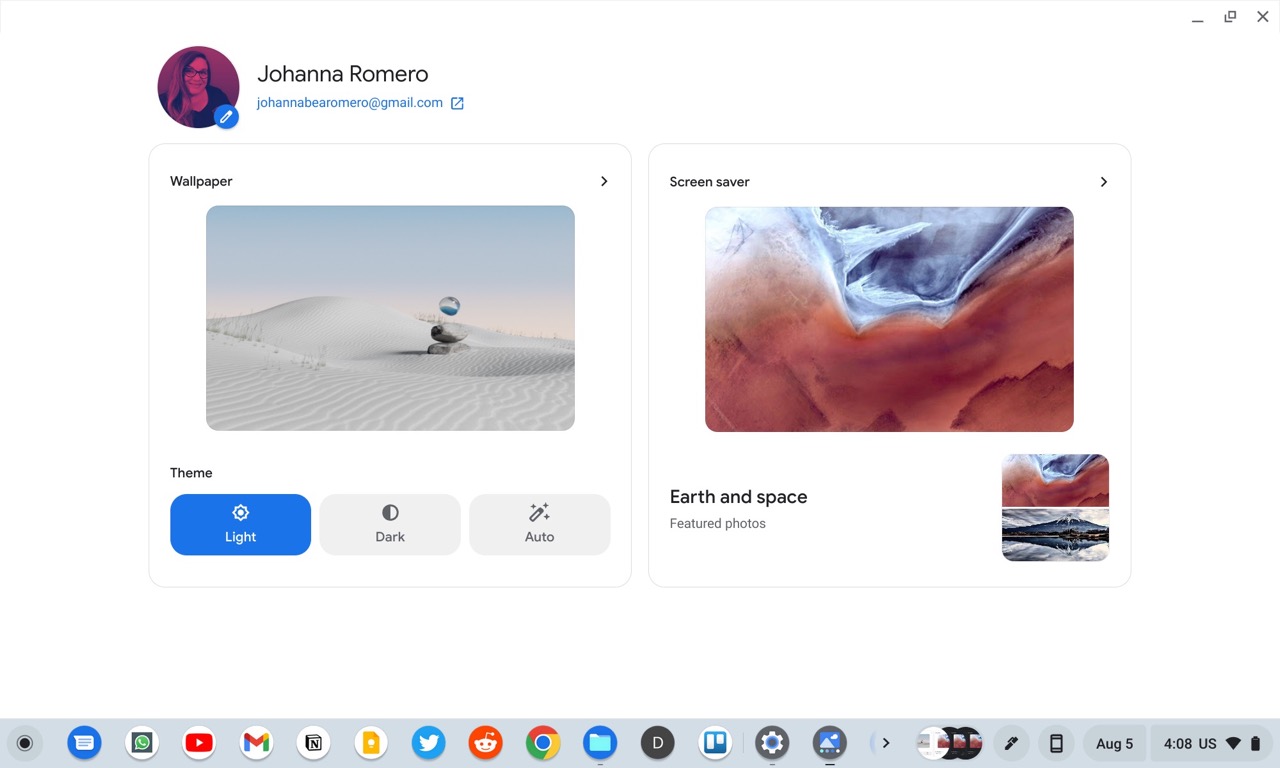Launch YouTube from the shelf
This screenshot has width=1280, height=768.
pos(199,743)
